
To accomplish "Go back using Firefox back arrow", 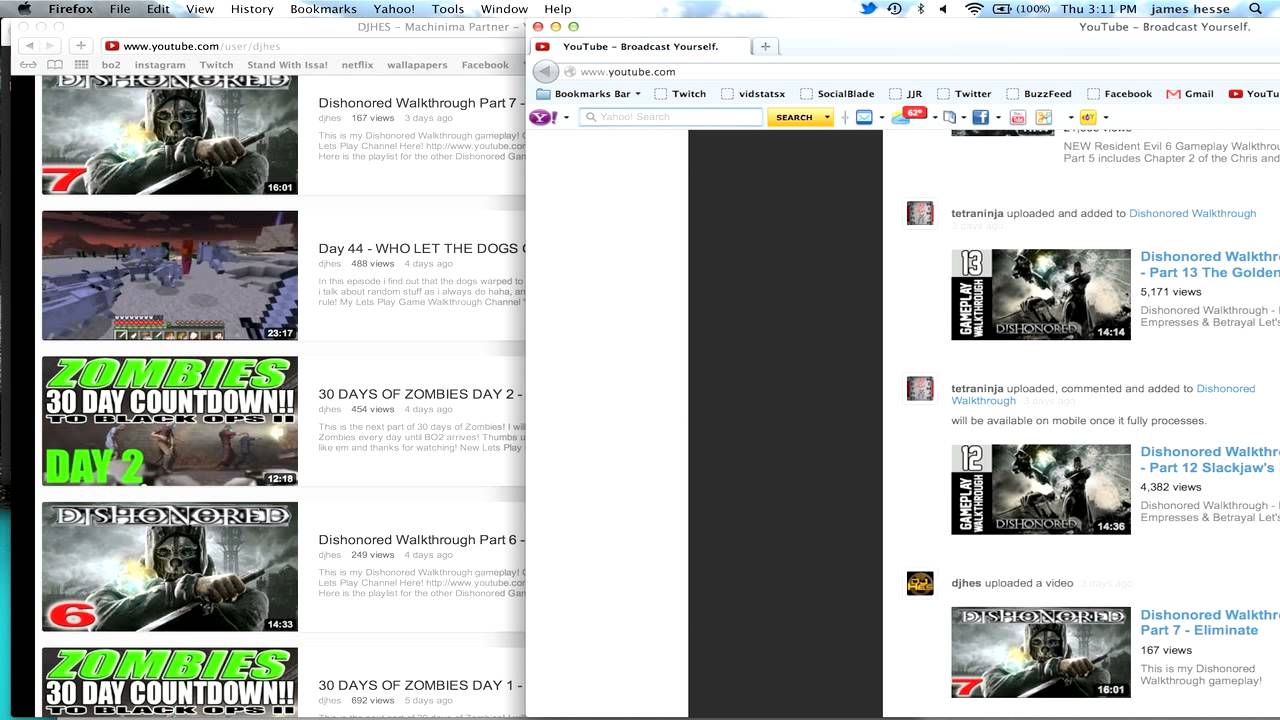I will click(545, 72).
